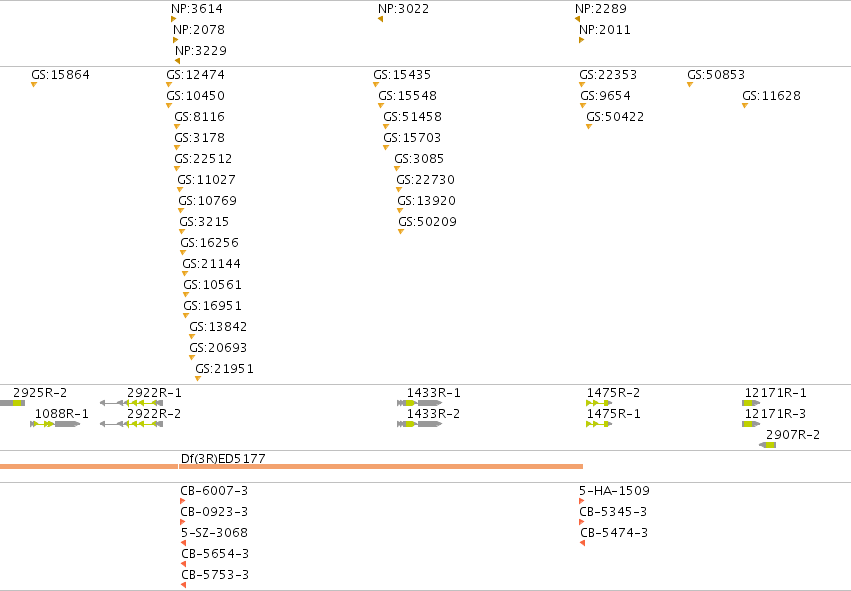
Task: Click the GS:16256 insertion label
Action: coord(209,243)
